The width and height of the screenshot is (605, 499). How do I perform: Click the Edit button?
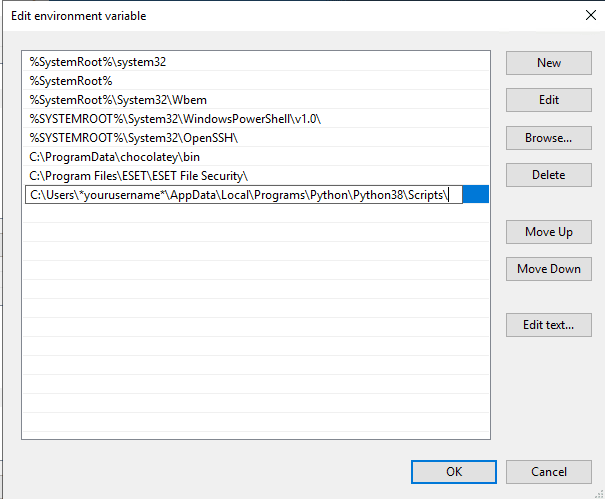tap(548, 100)
